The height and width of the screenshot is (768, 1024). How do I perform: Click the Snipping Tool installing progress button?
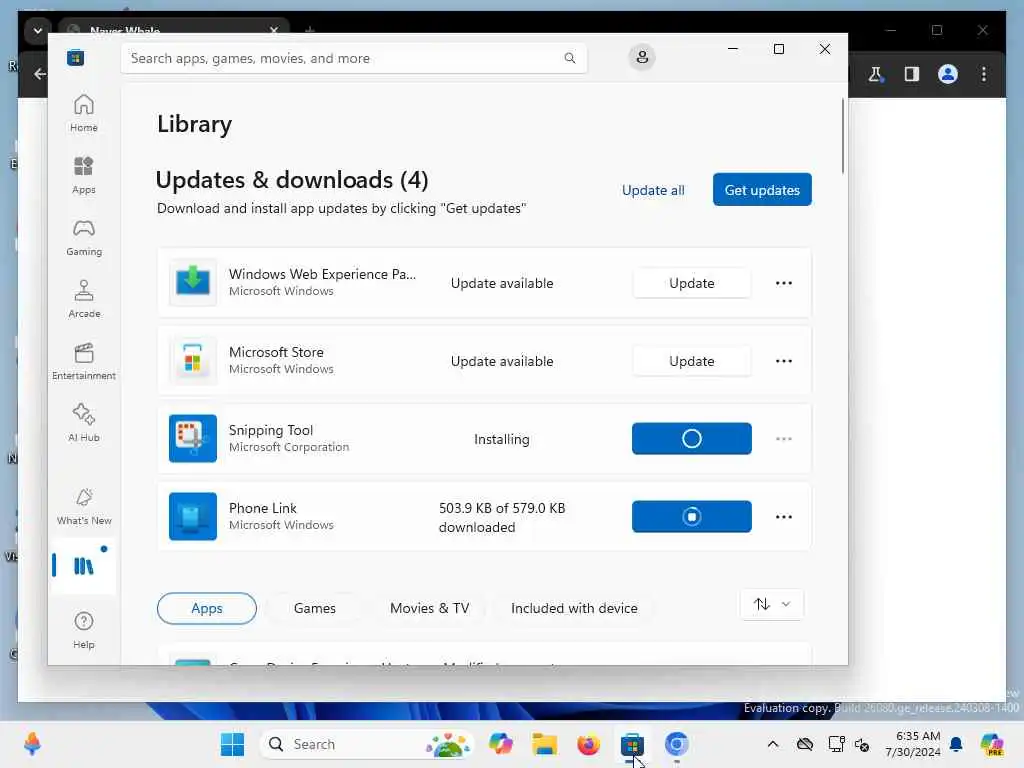point(692,439)
